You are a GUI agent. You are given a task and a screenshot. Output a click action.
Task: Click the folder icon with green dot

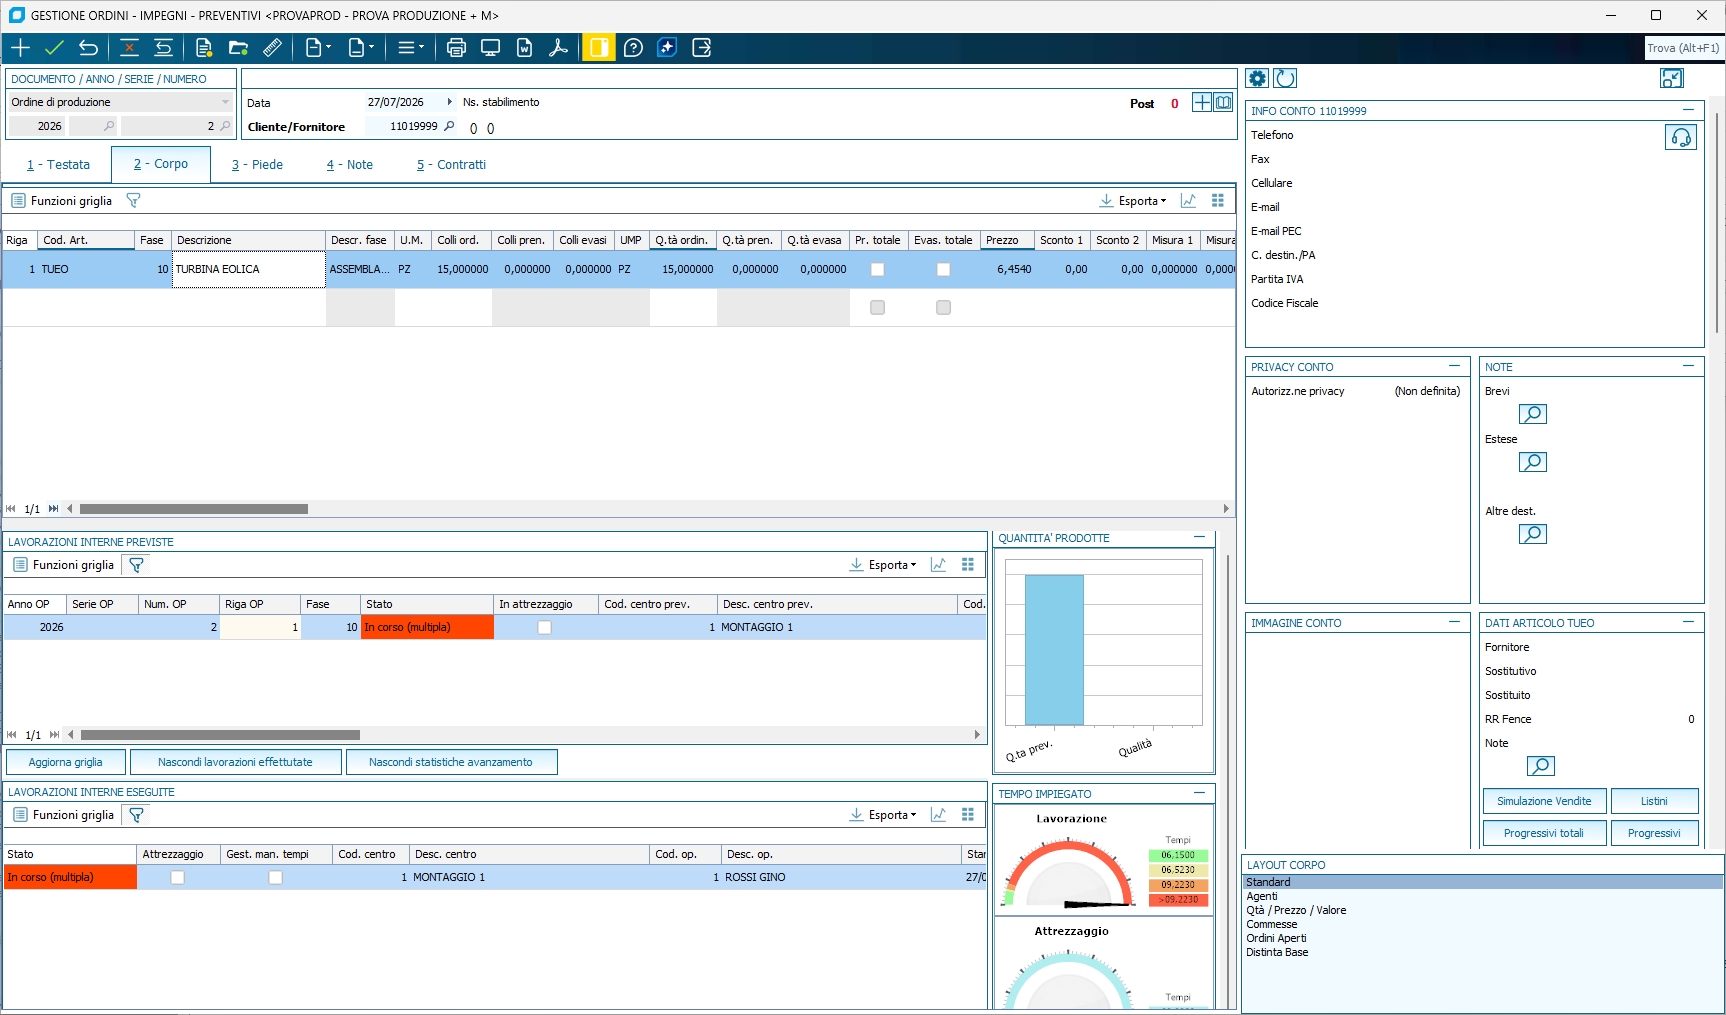point(238,48)
